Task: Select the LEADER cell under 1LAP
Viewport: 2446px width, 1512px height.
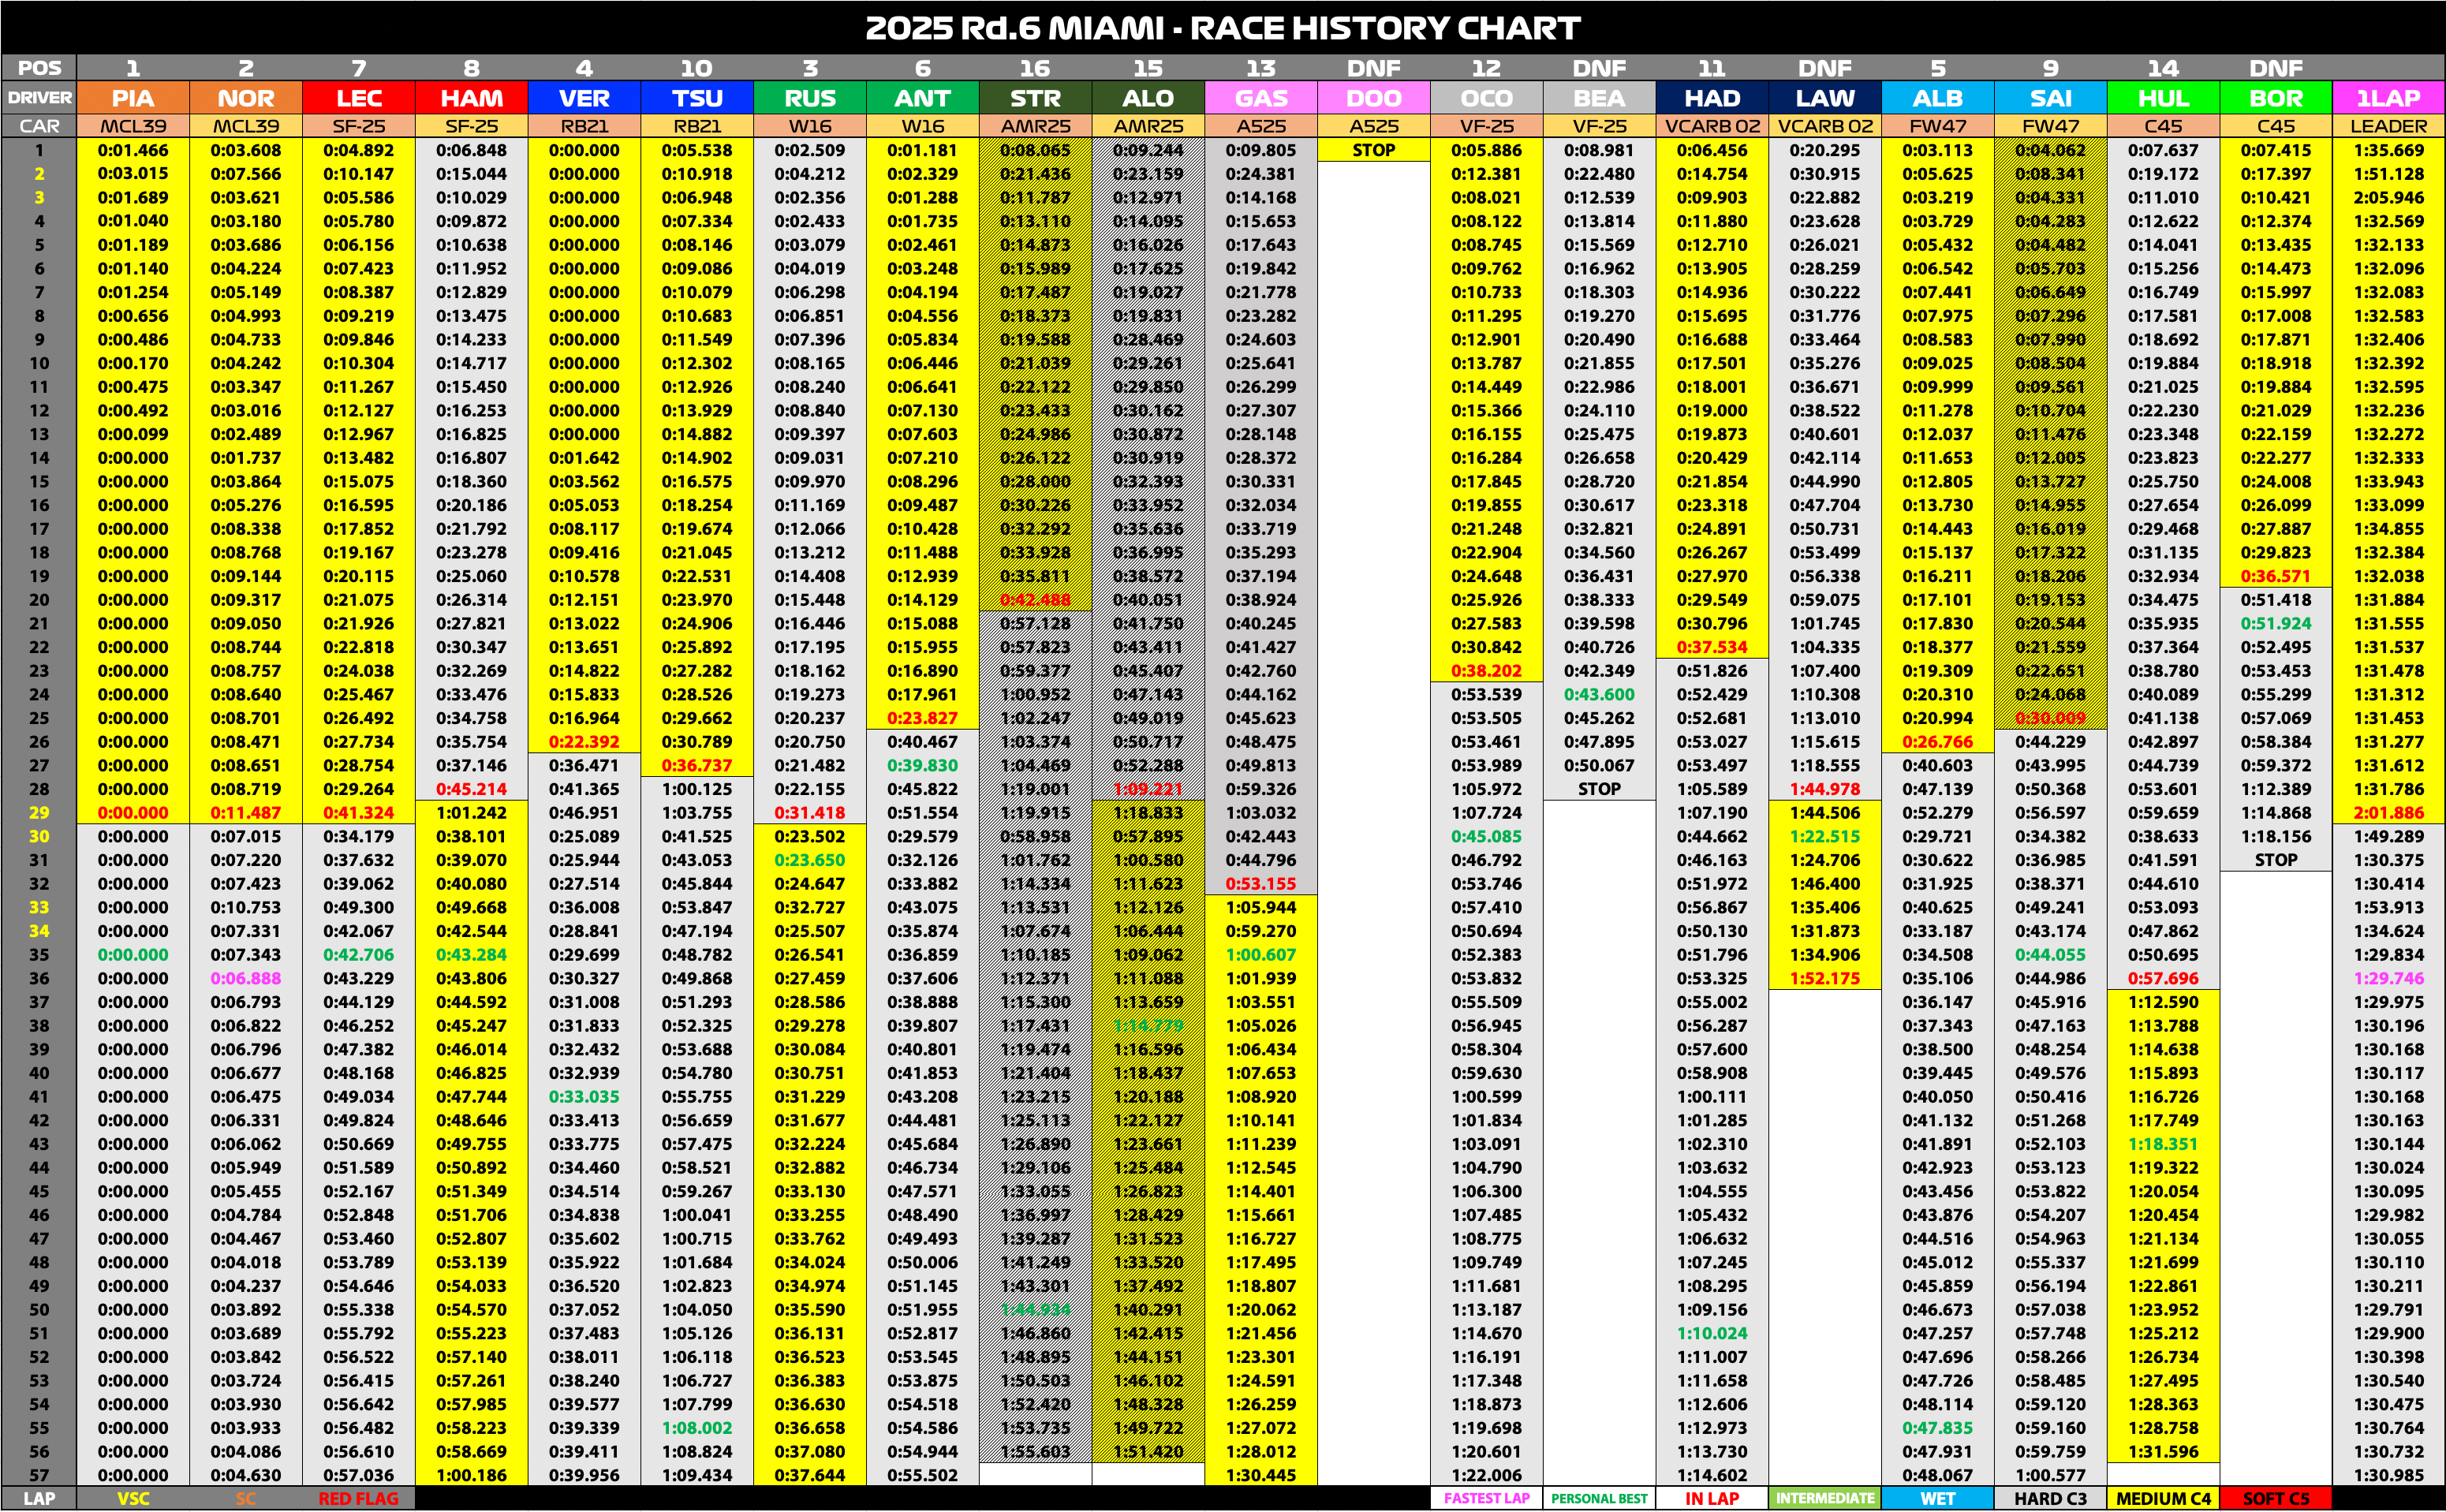Action: (x=2389, y=126)
